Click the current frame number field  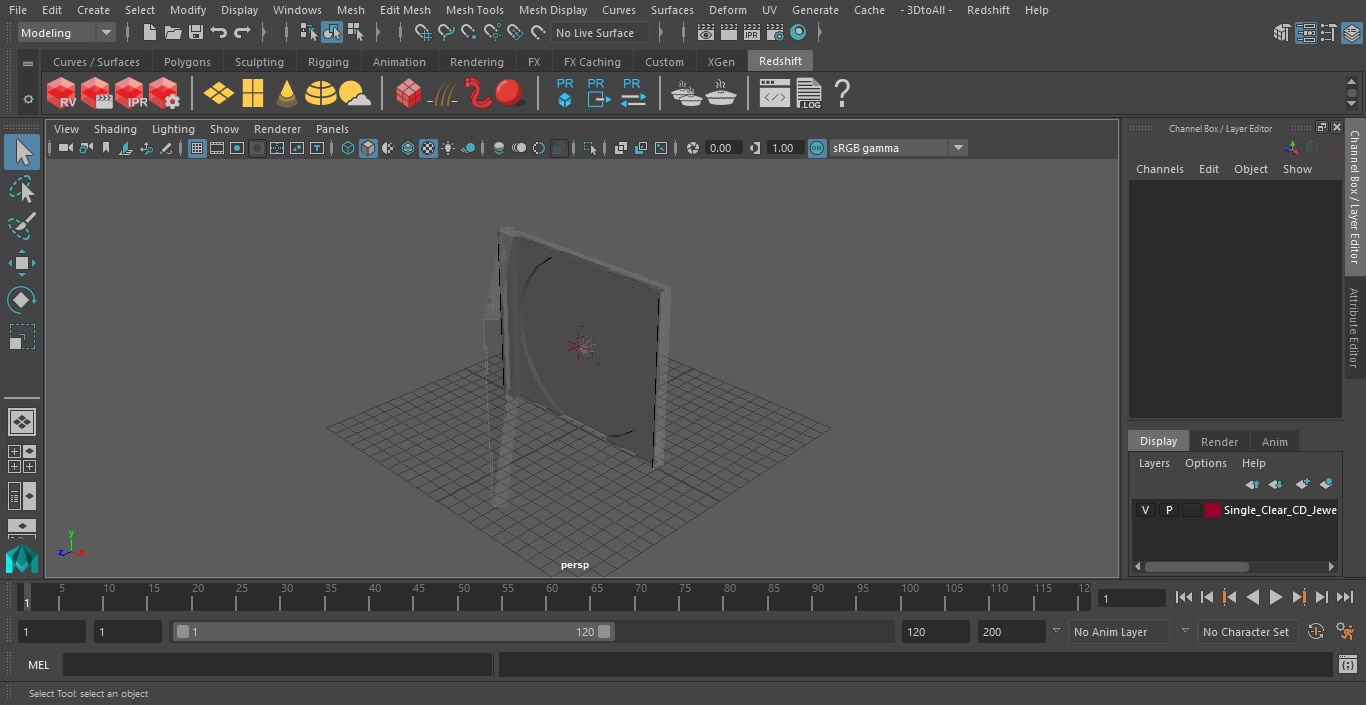pos(1131,598)
